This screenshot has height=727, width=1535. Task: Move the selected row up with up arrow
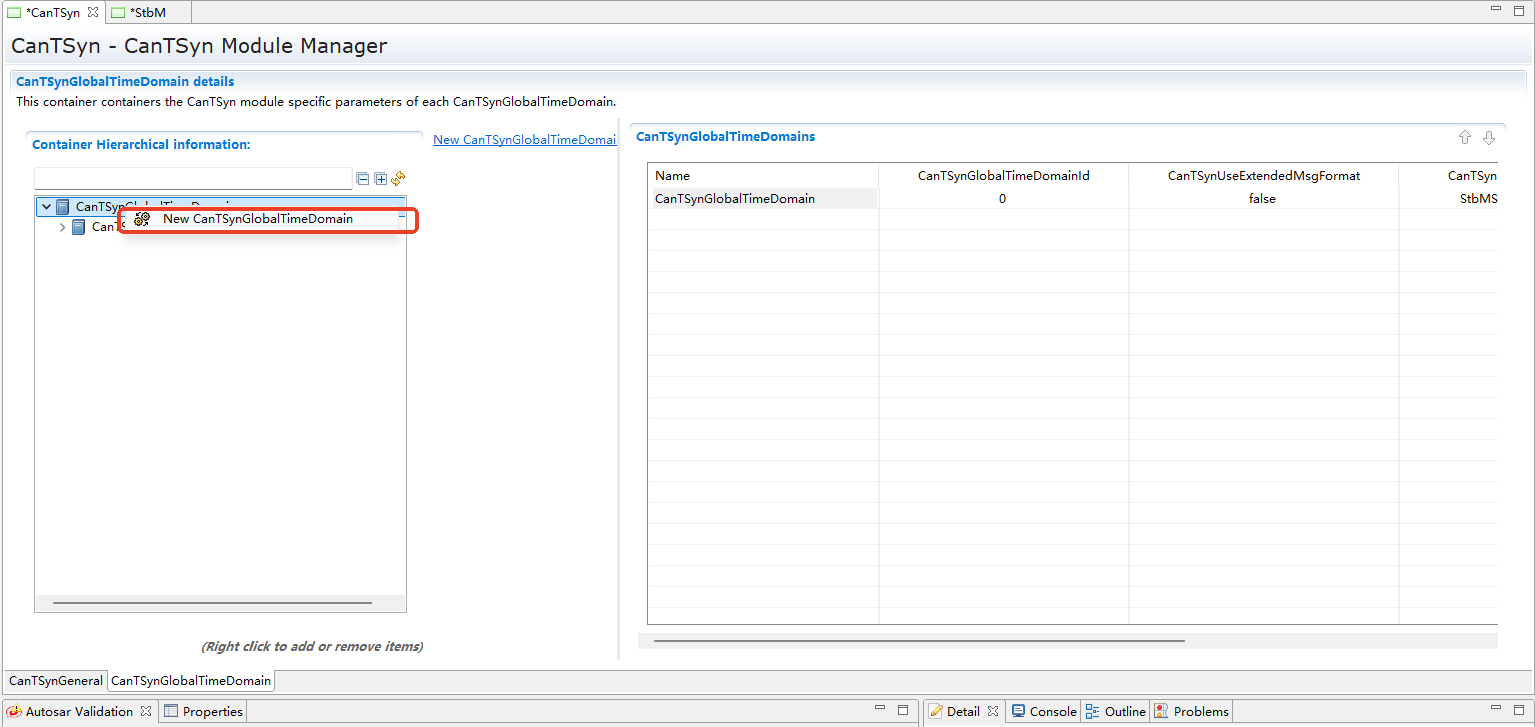click(1465, 138)
